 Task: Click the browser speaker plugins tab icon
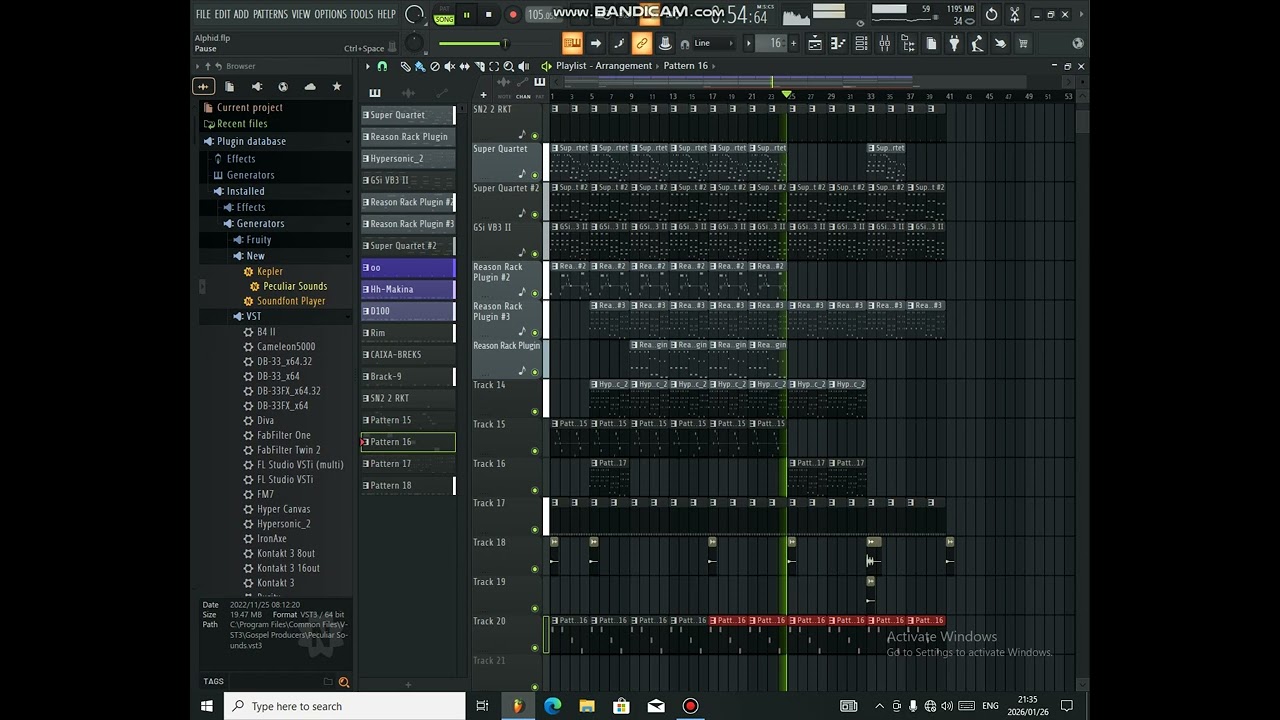point(257,87)
